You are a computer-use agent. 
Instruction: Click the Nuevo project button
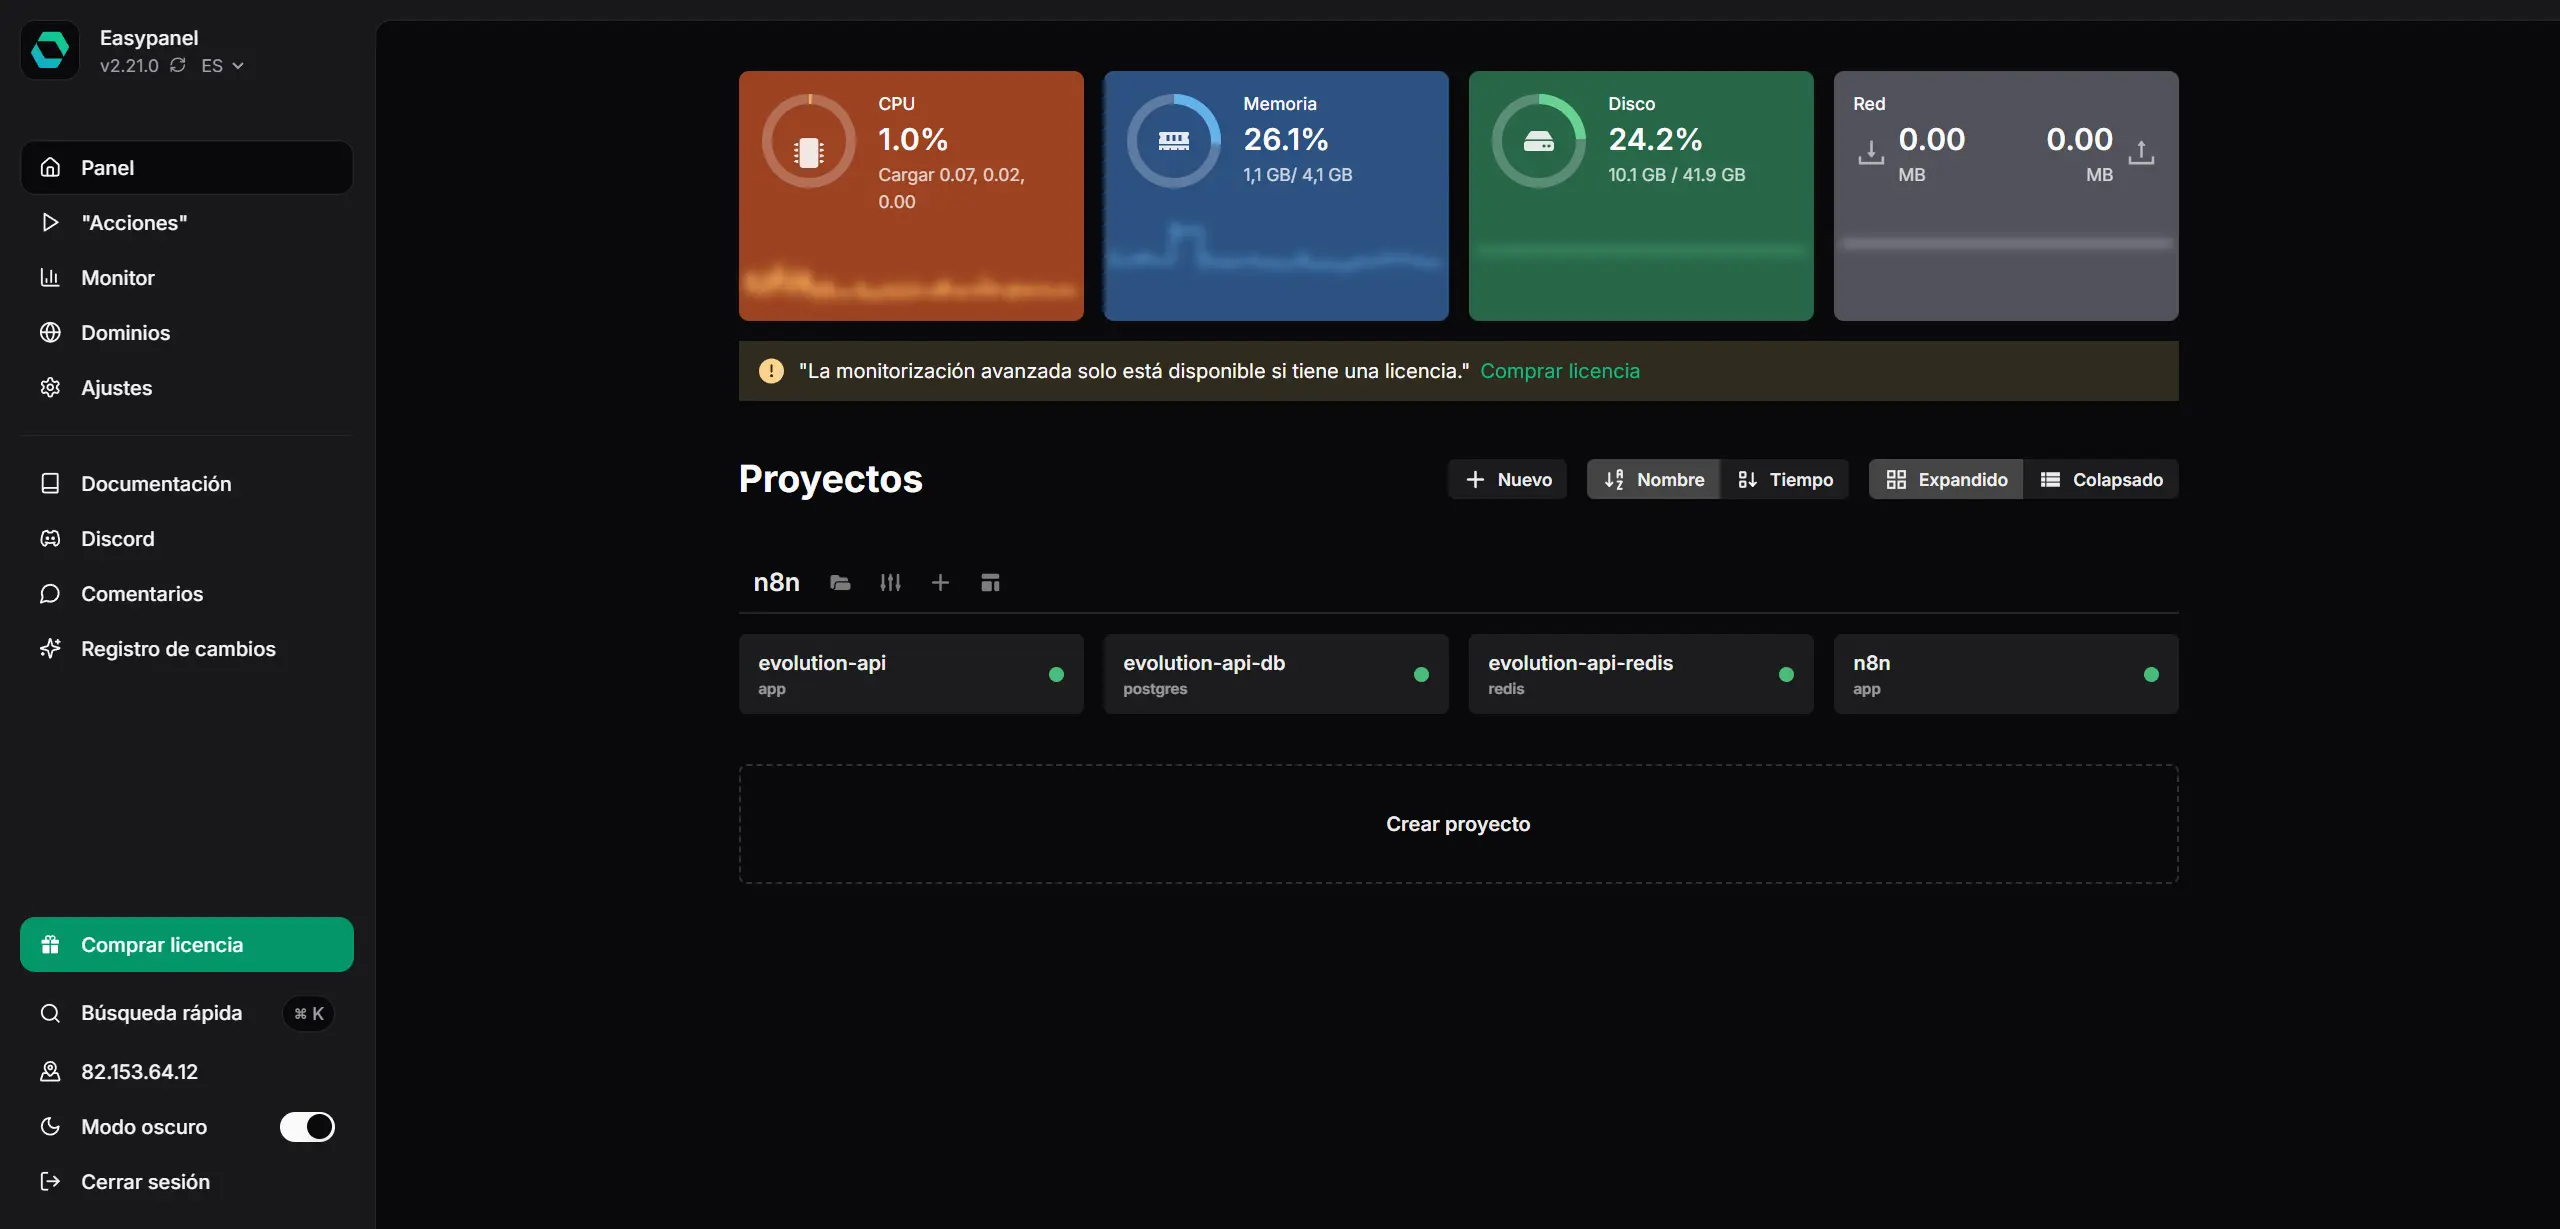pyautogui.click(x=1507, y=479)
